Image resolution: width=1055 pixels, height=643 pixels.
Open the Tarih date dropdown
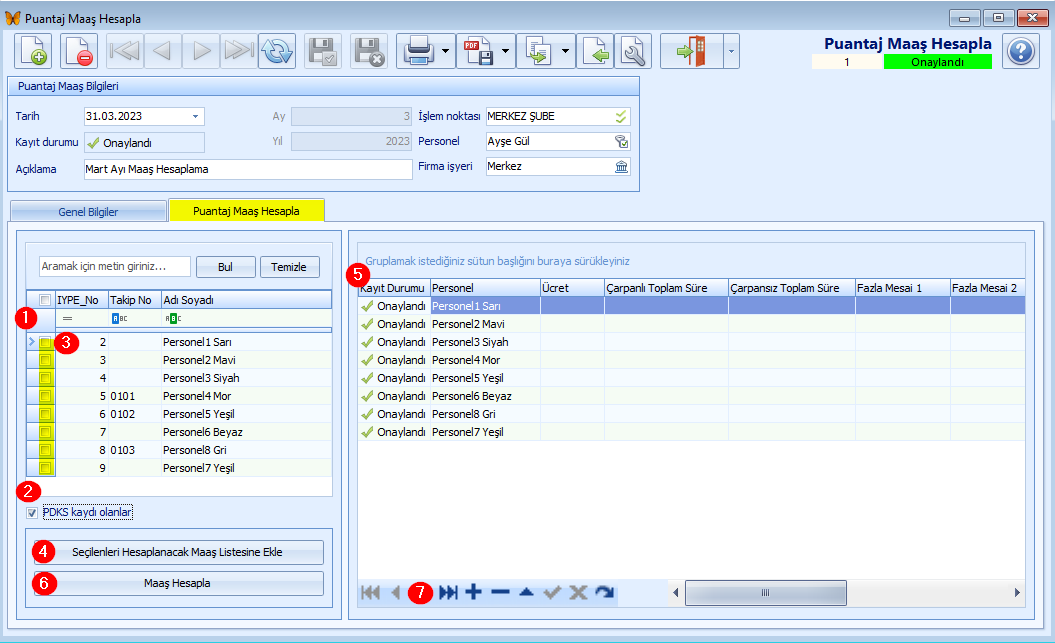click(195, 116)
